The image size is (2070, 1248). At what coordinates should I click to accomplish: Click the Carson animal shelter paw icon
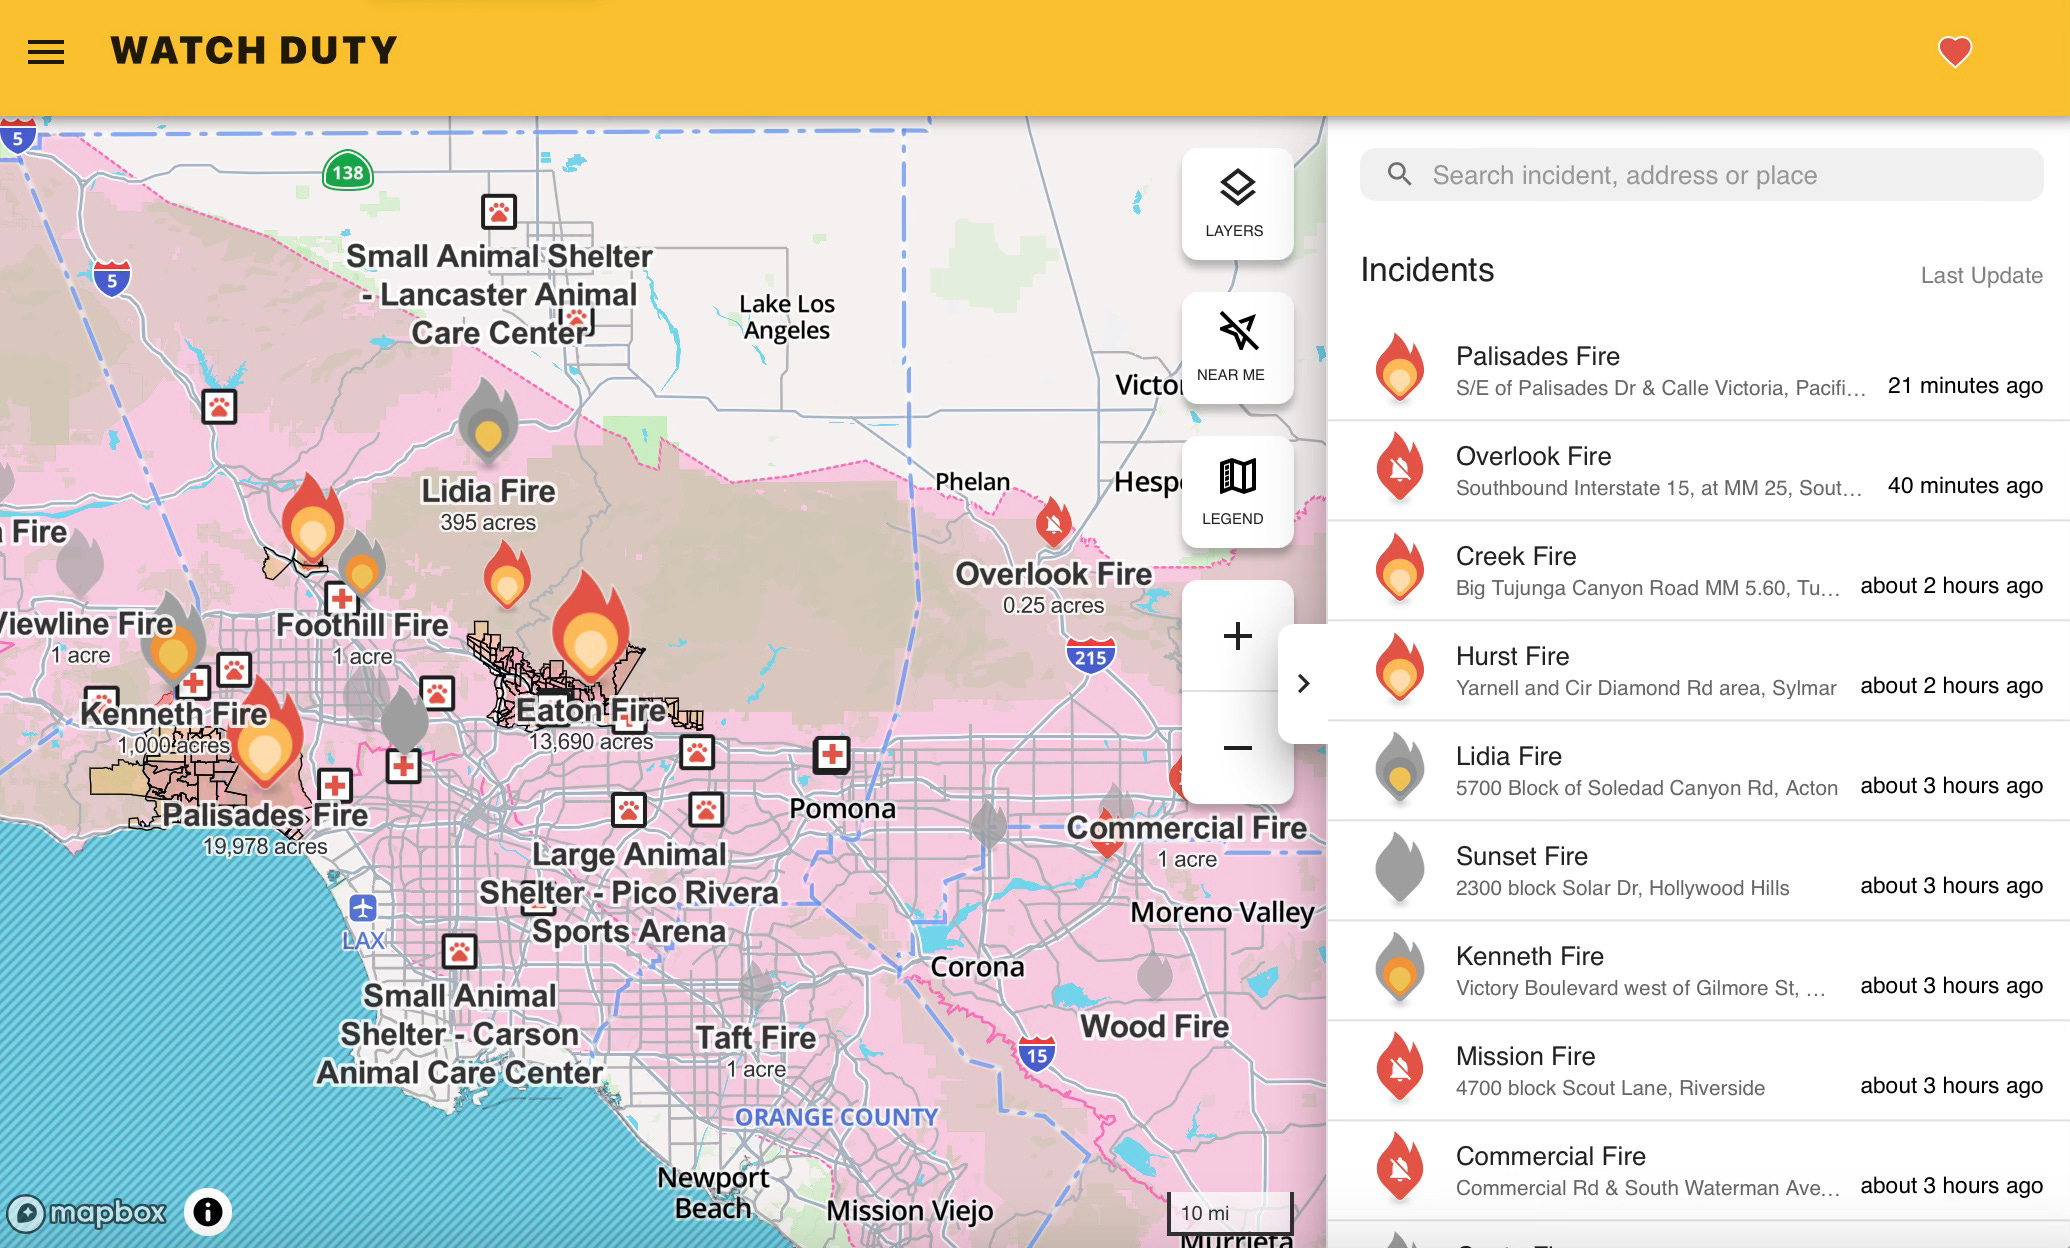pos(460,951)
